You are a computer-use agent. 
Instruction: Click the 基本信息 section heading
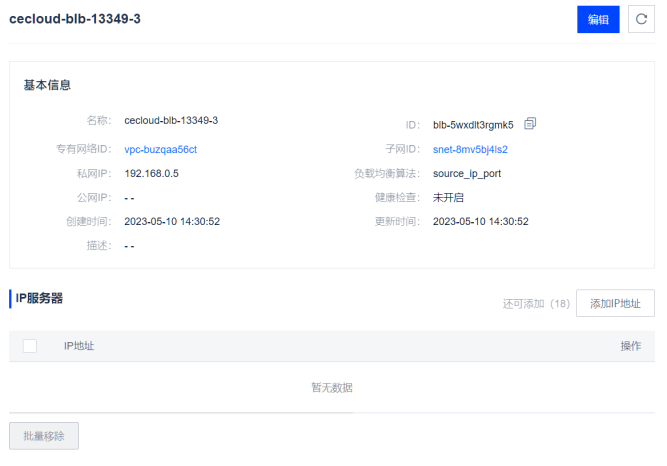pyautogui.click(x=47, y=85)
